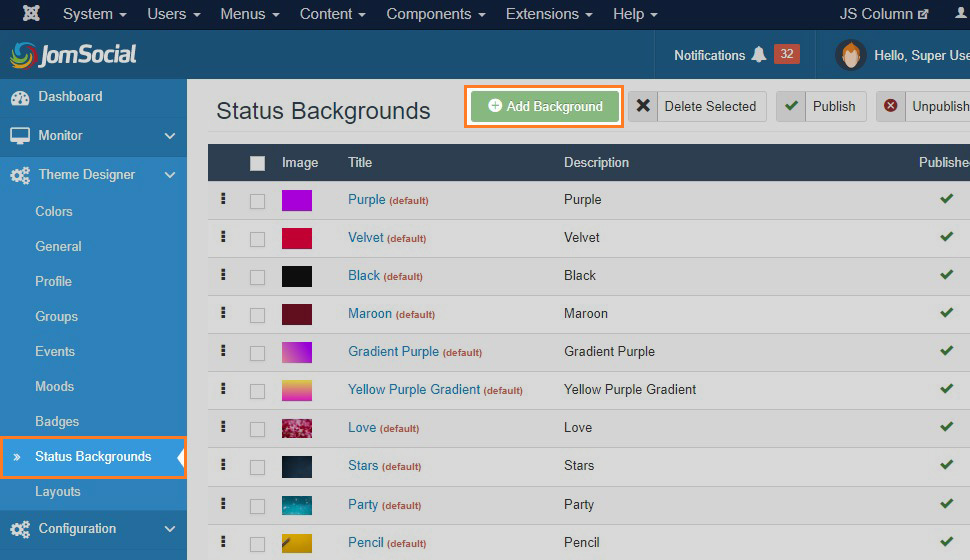The image size is (970, 560).
Task: Check the Yellow Purple Gradient row checkbox
Action: (x=257, y=391)
